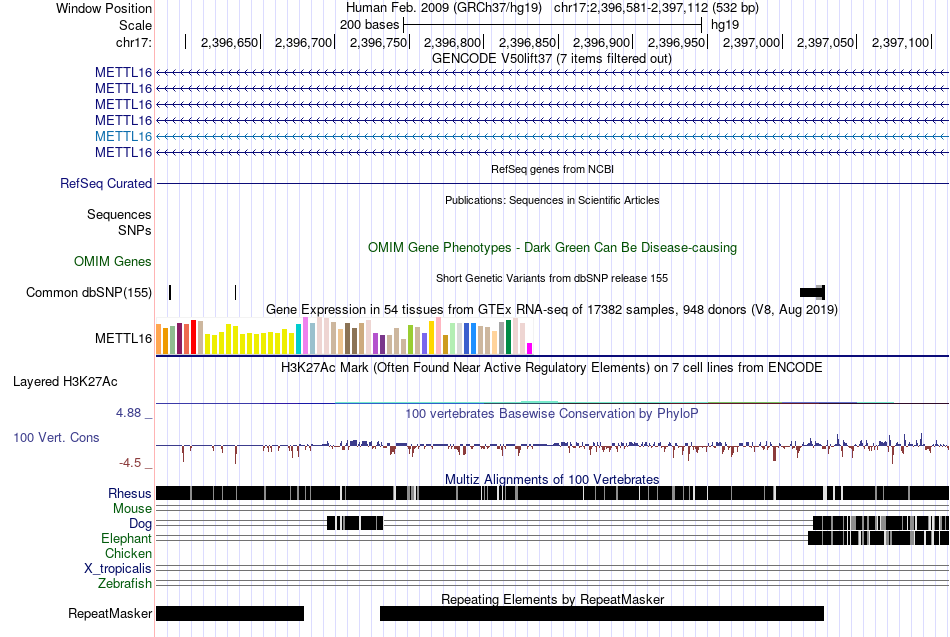The height and width of the screenshot is (637, 950).
Task: Click the METTL16 label beside the GTEx bar chart
Action: [123, 338]
